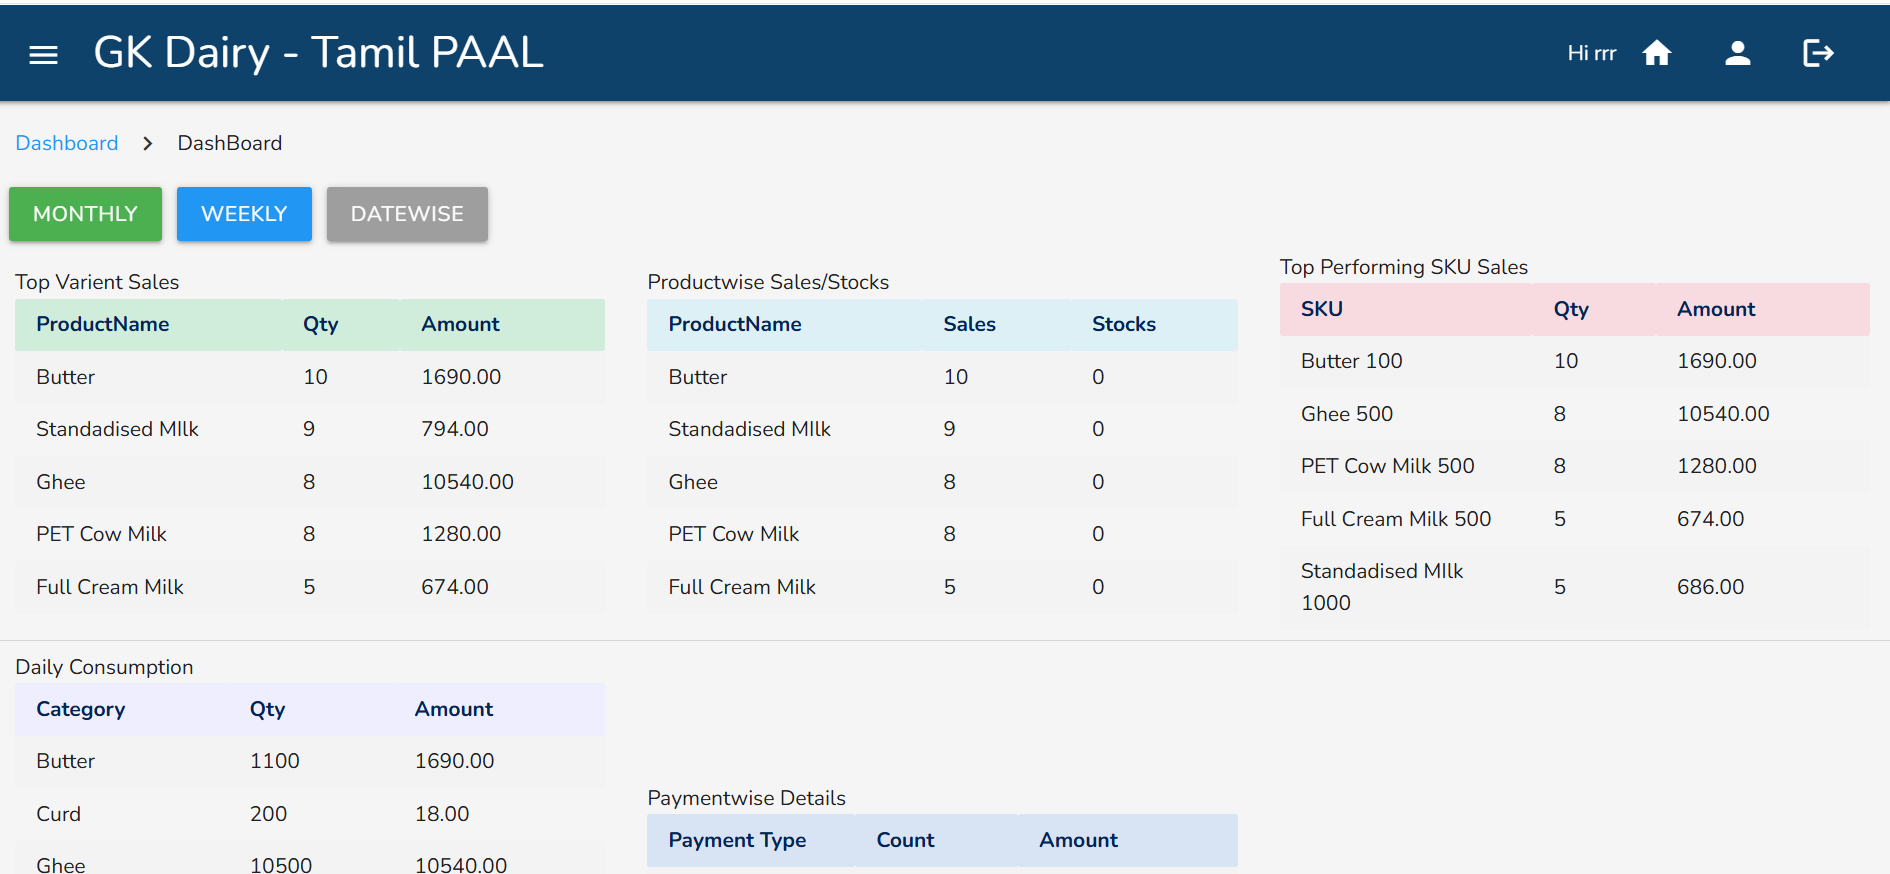Show the MONTHLY report view
This screenshot has height=874, width=1890.
pyautogui.click(x=85, y=214)
